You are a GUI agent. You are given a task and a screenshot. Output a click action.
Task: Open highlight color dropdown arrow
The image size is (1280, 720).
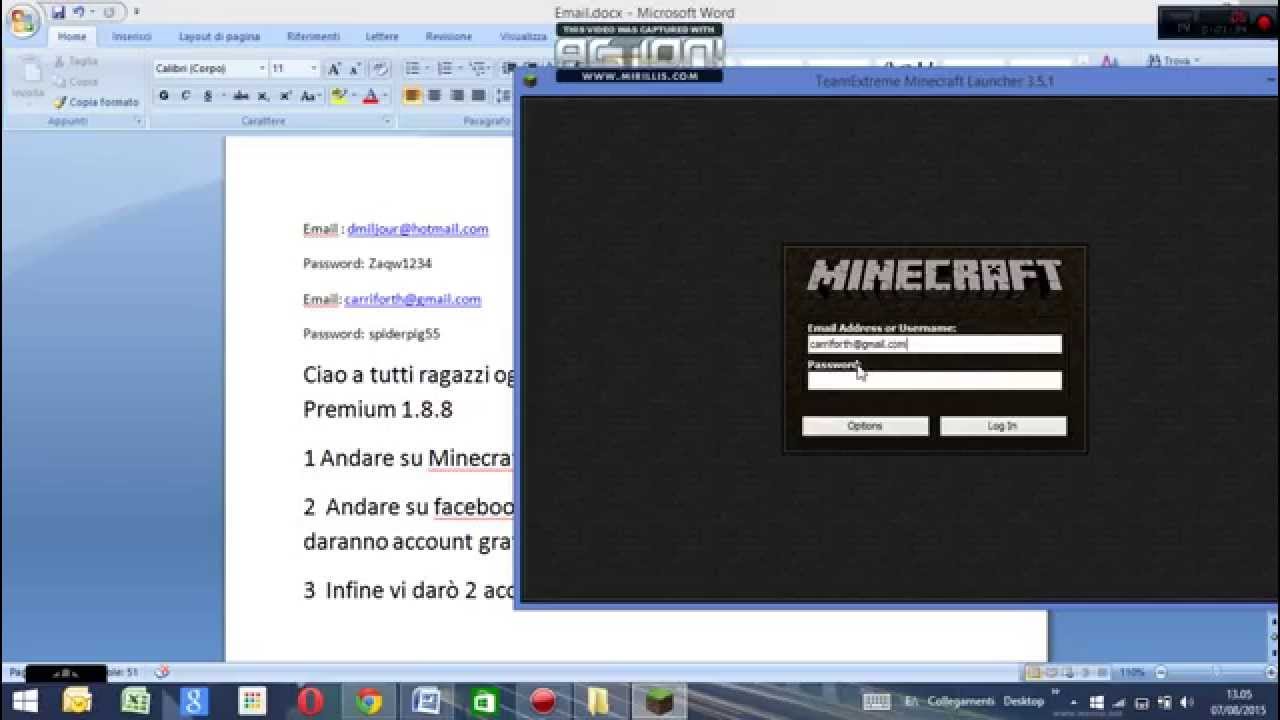[x=353, y=96]
